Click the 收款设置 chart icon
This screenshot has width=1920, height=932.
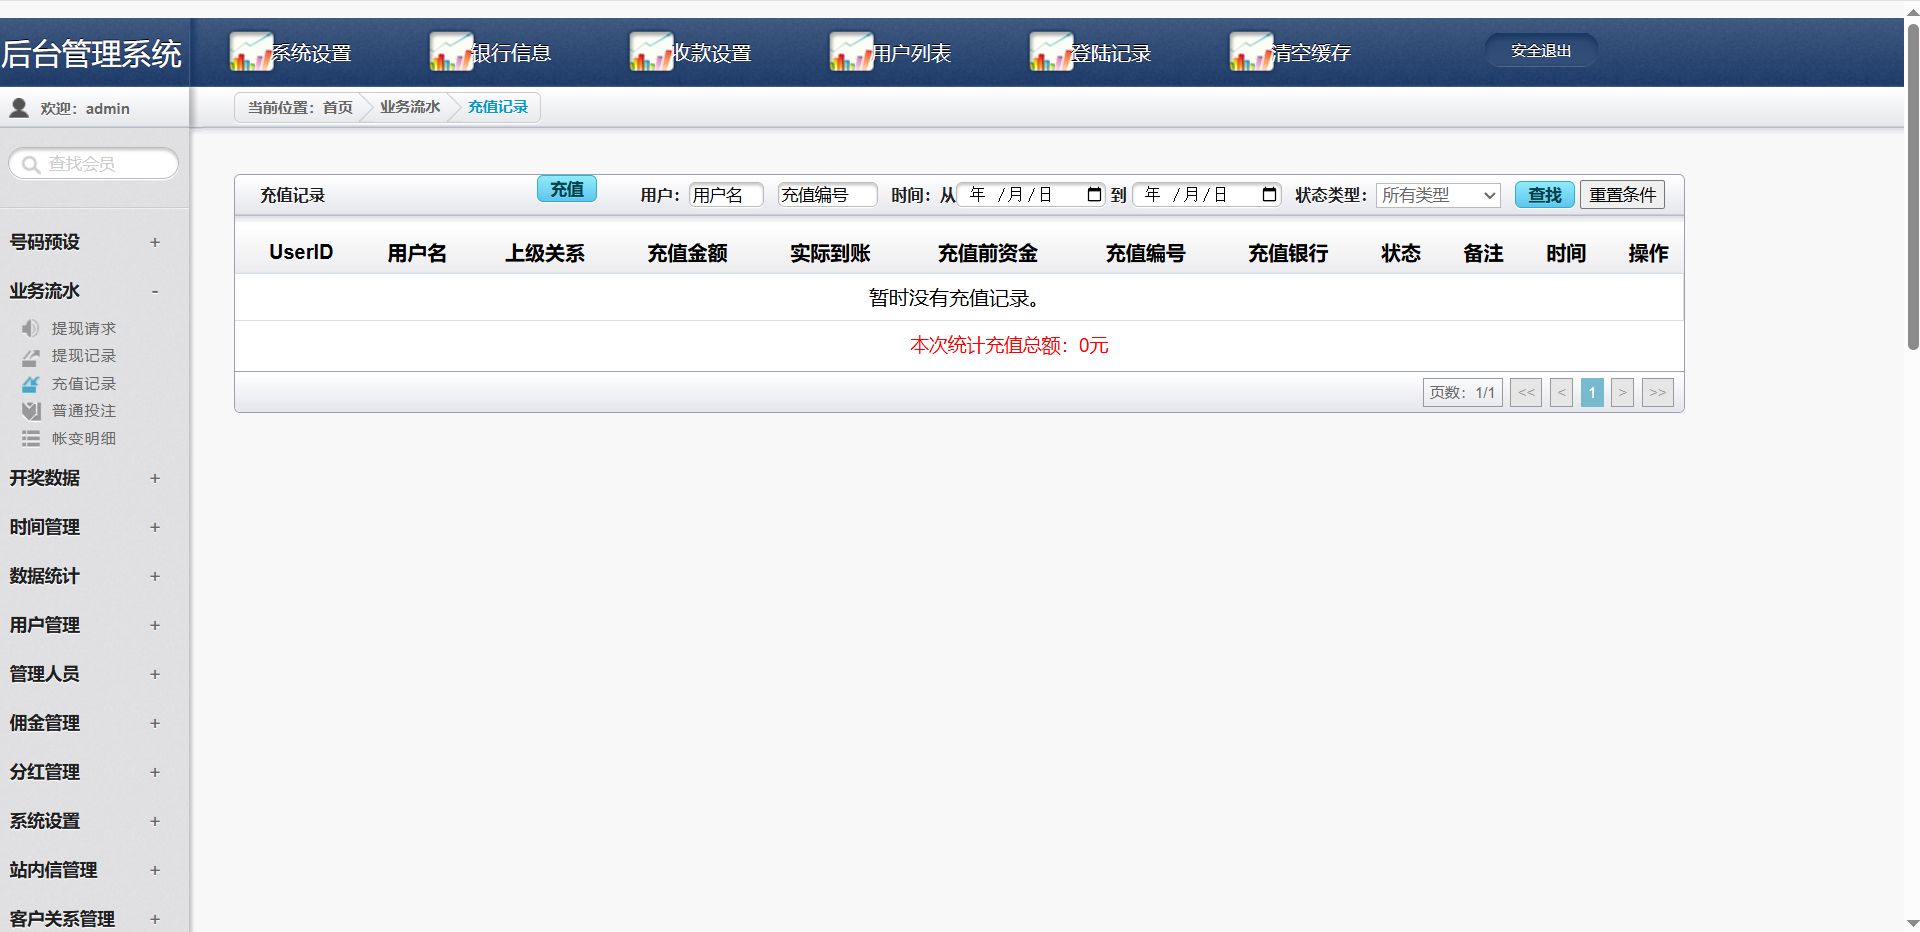[650, 52]
